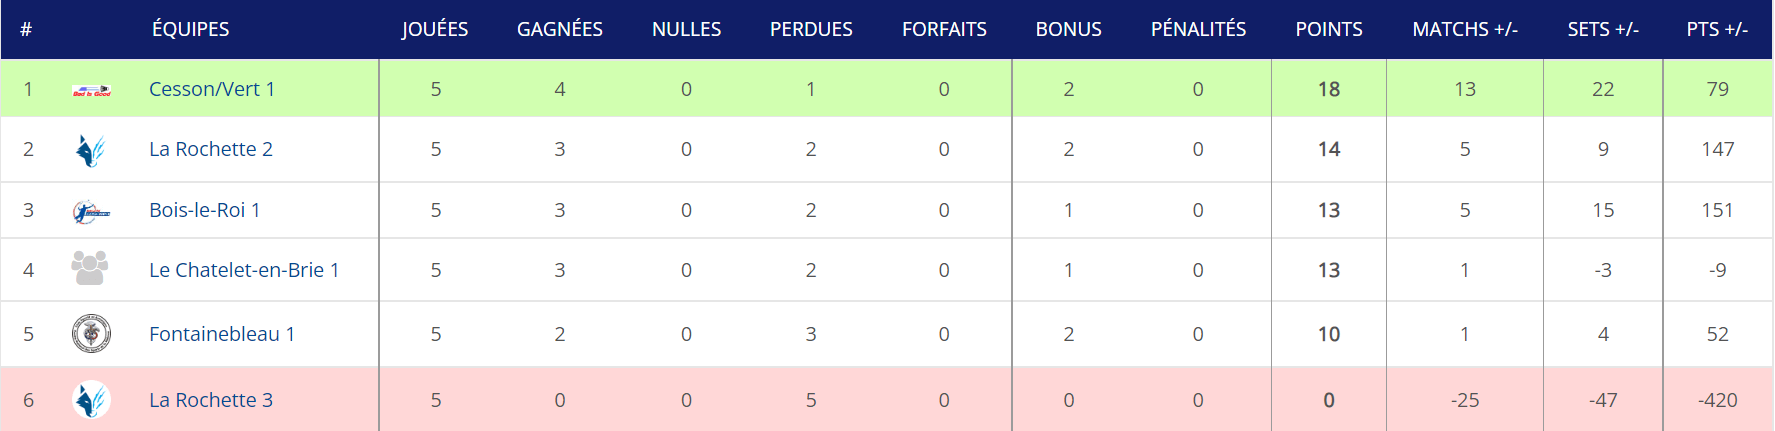Click the Le Chatelet-en-Brie 1 placeholder logo

pyautogui.click(x=90, y=268)
